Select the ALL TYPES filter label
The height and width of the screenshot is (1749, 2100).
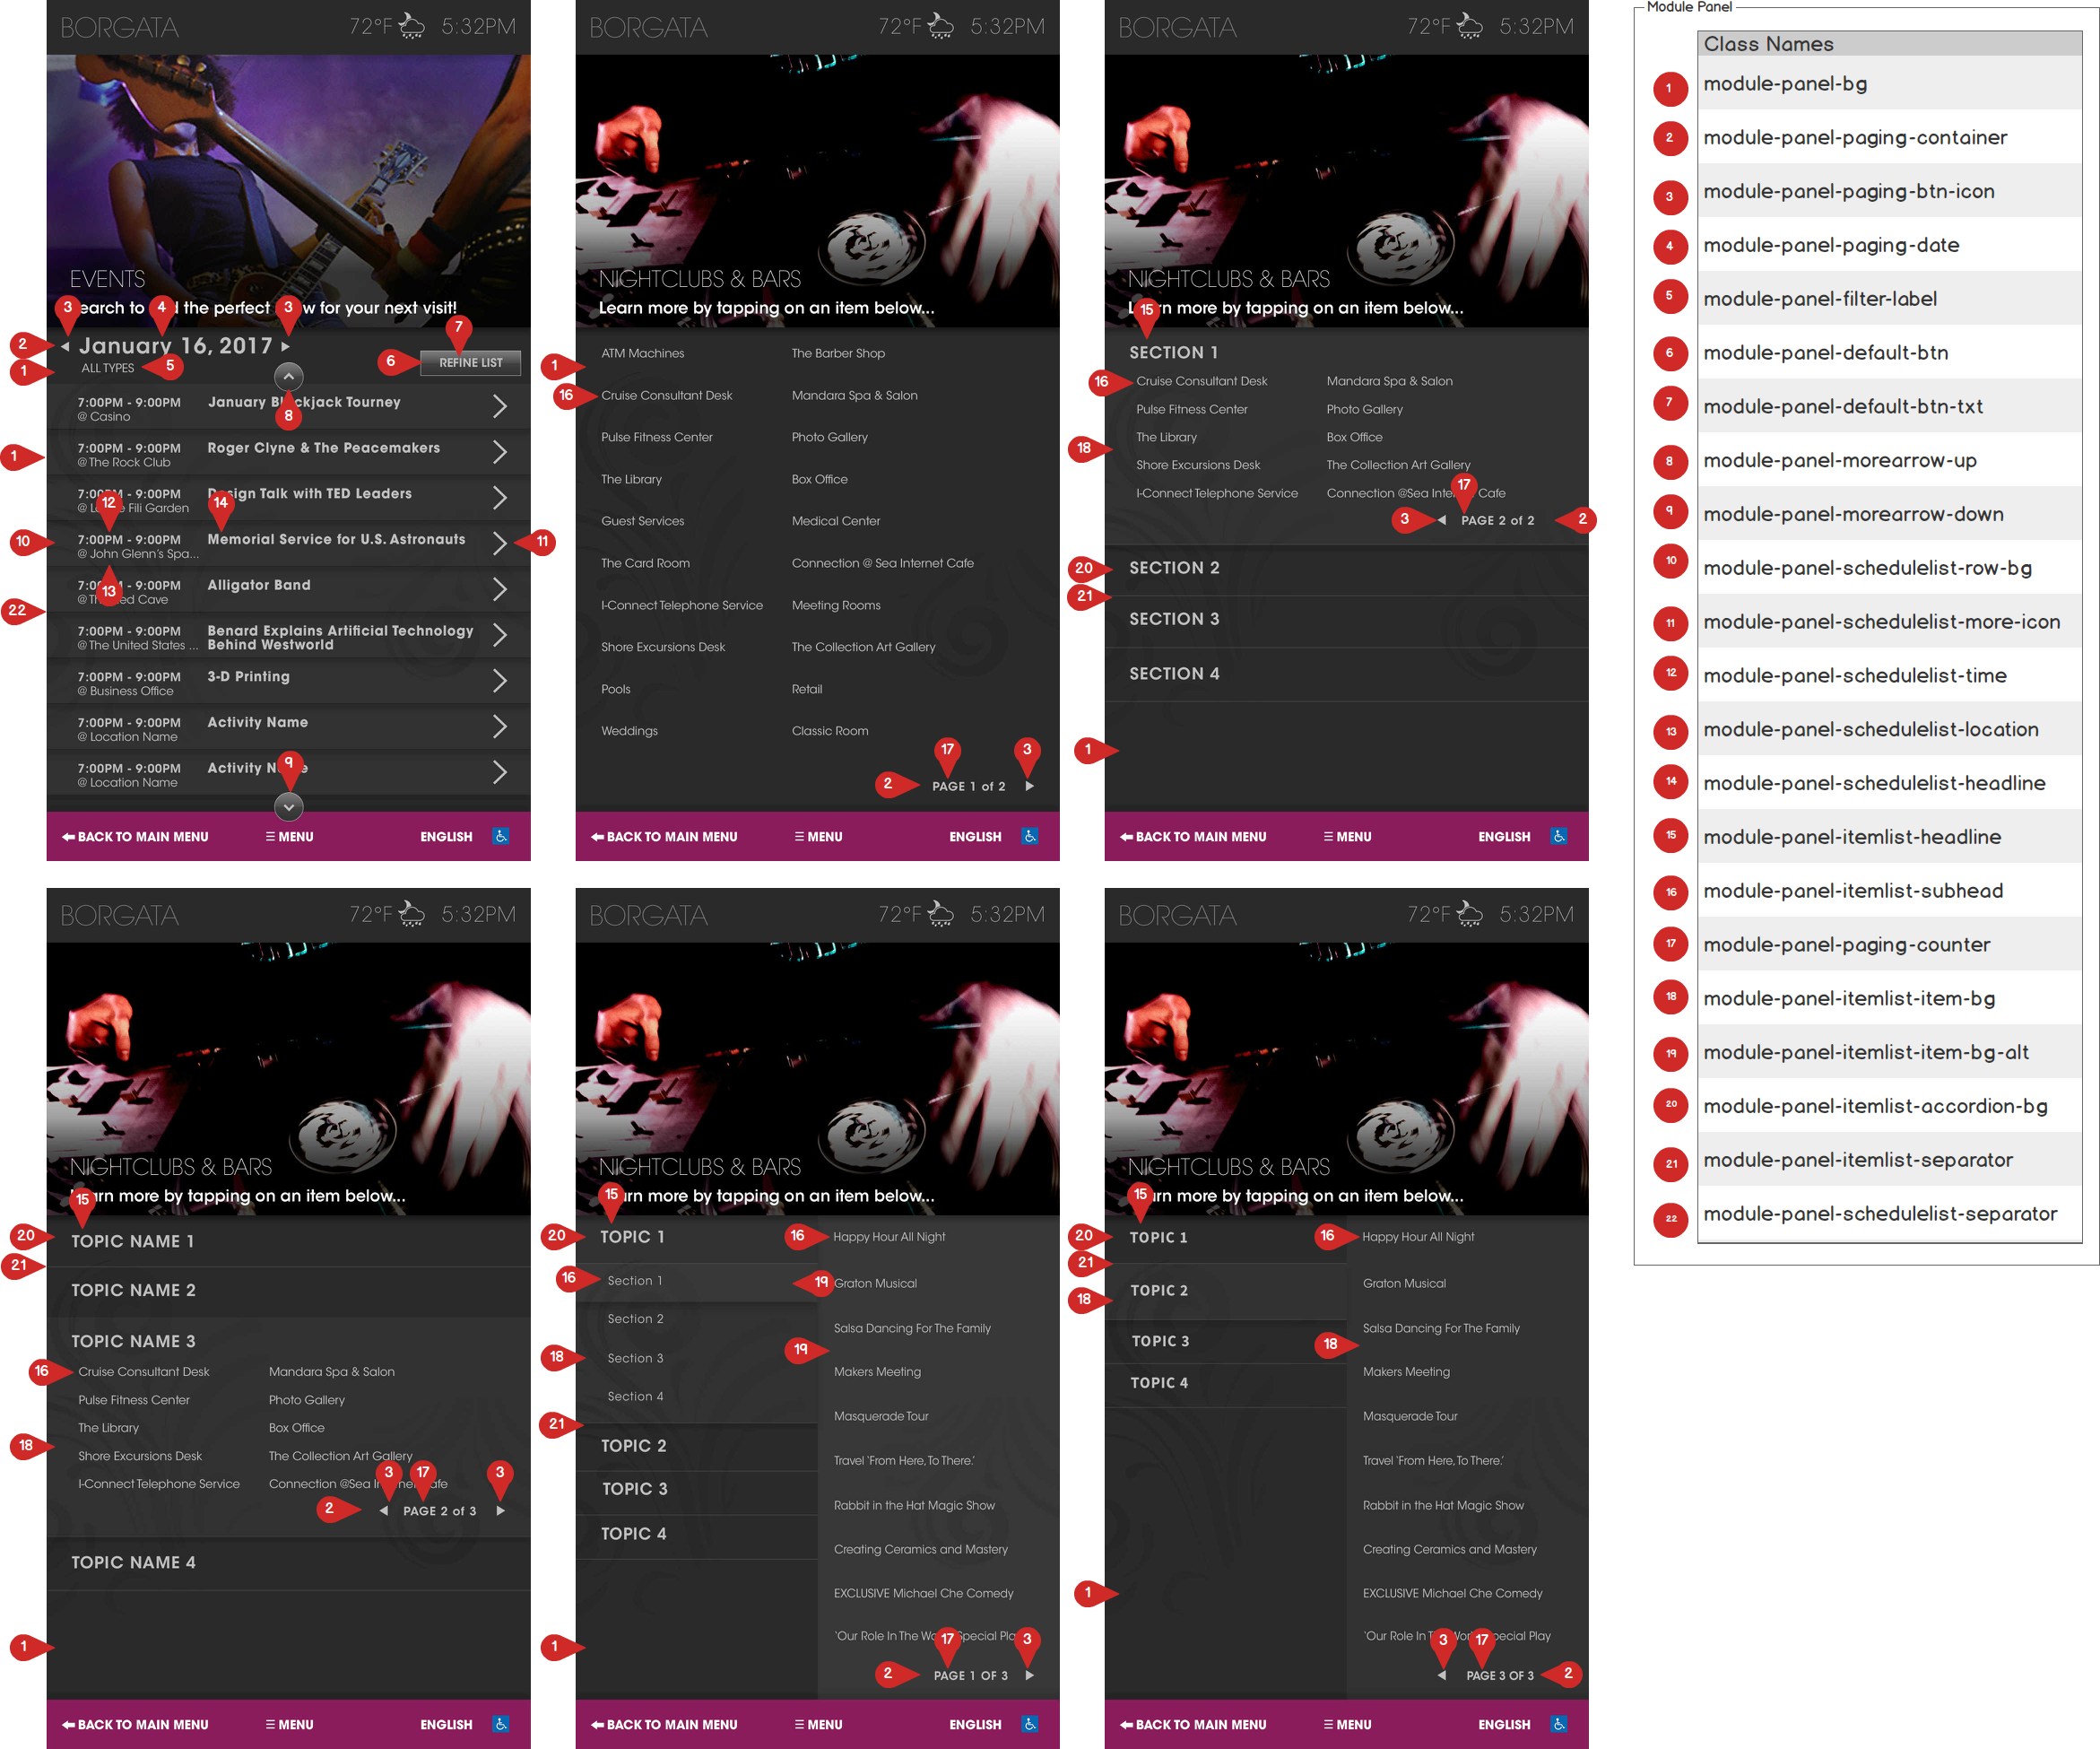107,368
